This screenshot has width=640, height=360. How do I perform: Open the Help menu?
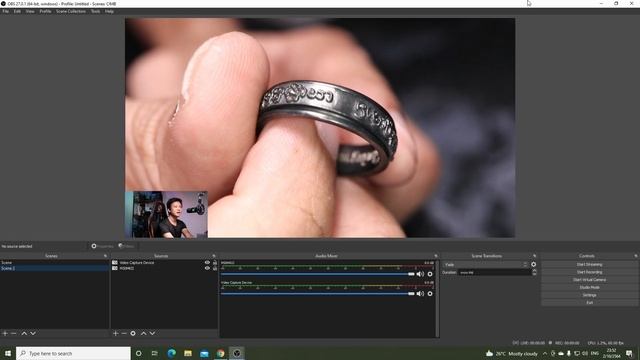[x=109, y=11]
